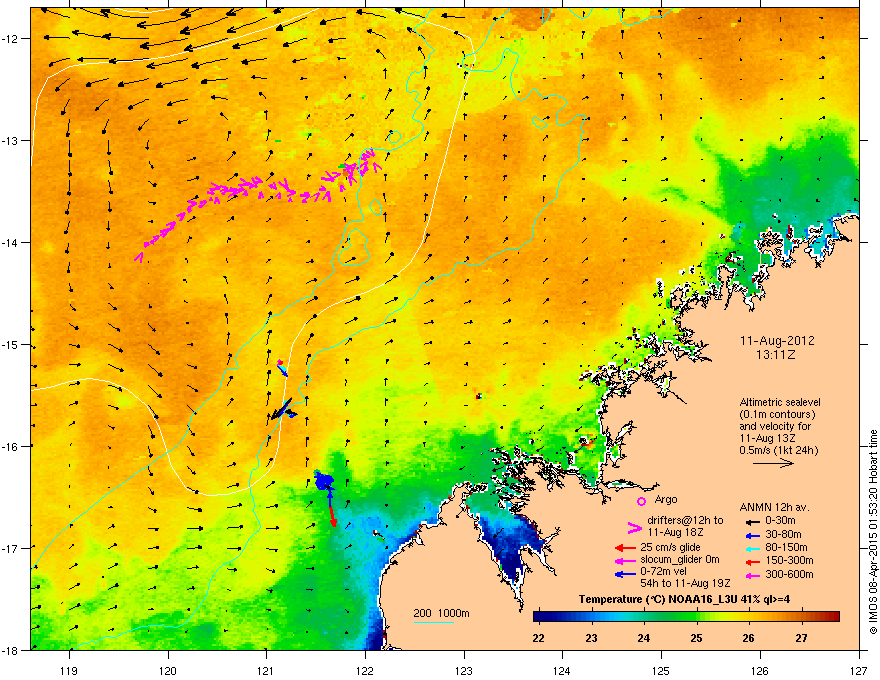Viewport: 880px width, 680px height.
Task: Click the longitude axis label 127
Action: [x=859, y=670]
